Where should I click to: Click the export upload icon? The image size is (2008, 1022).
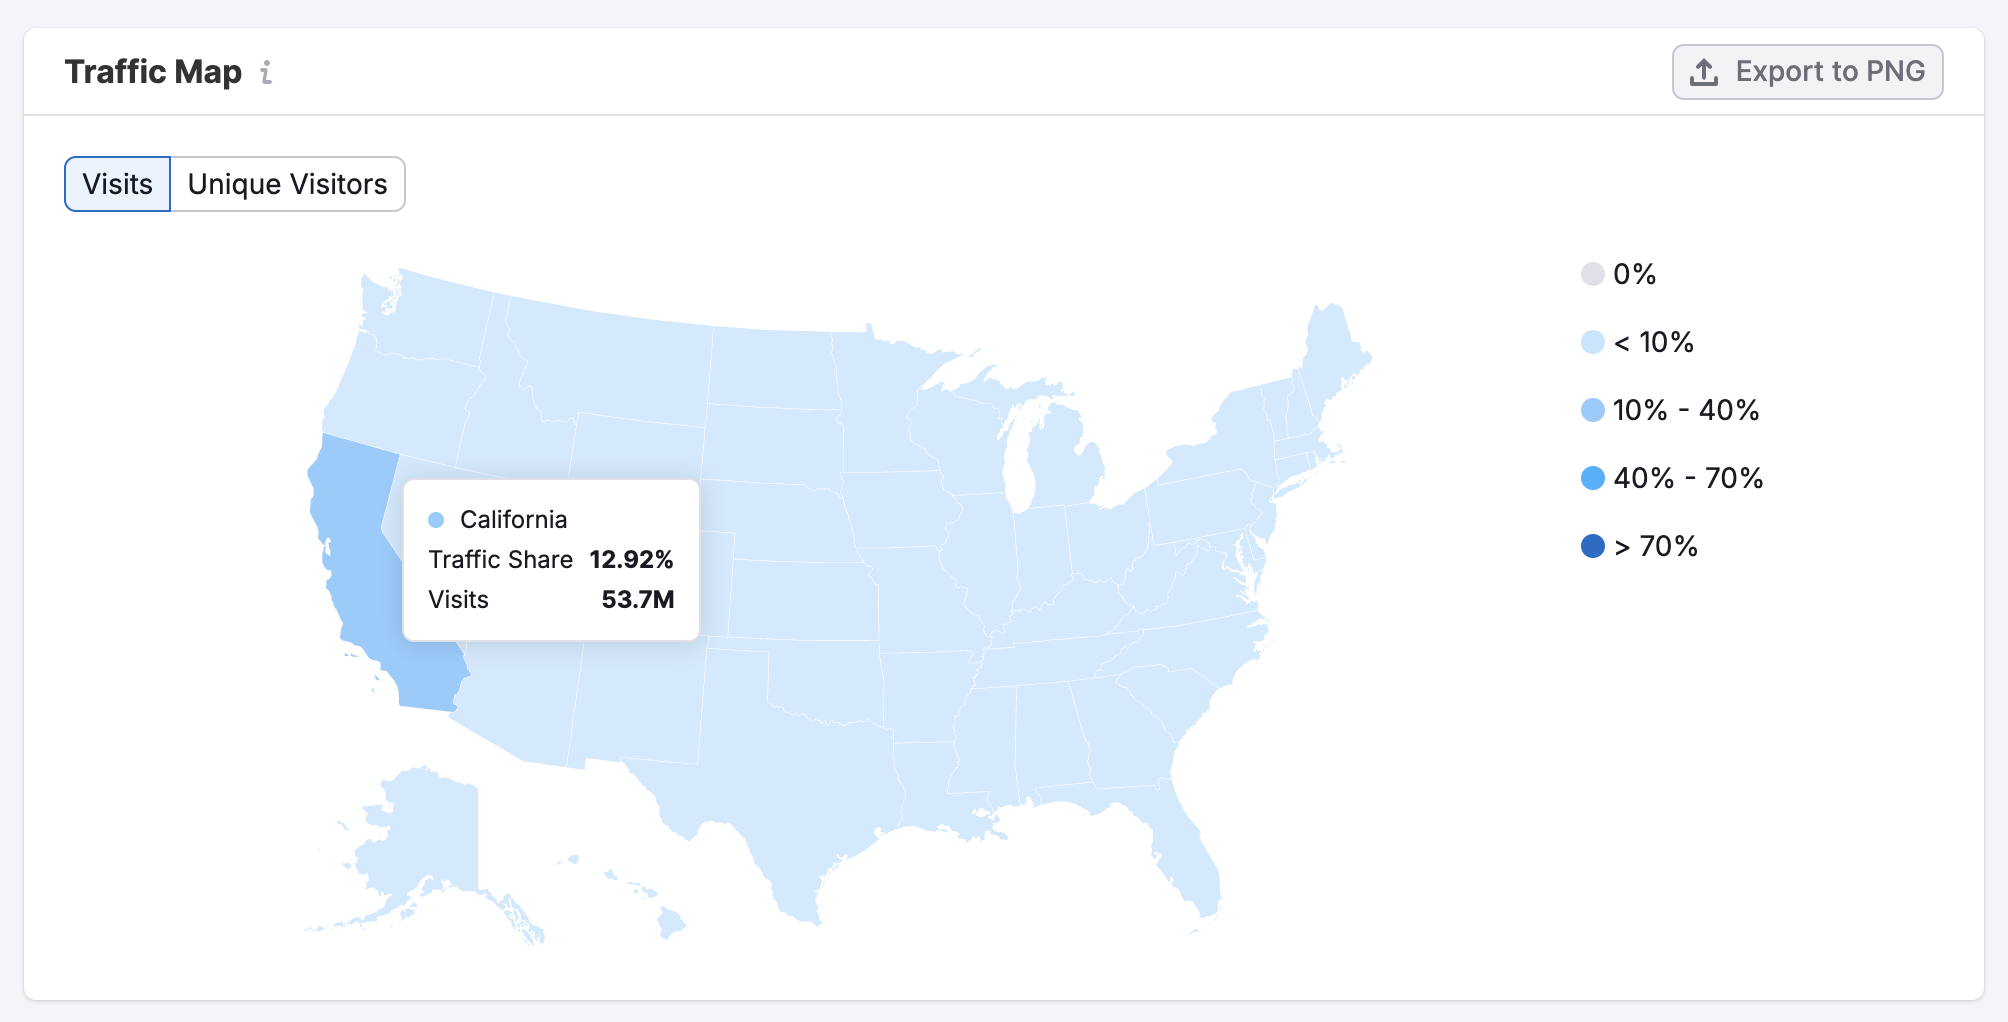[1703, 71]
